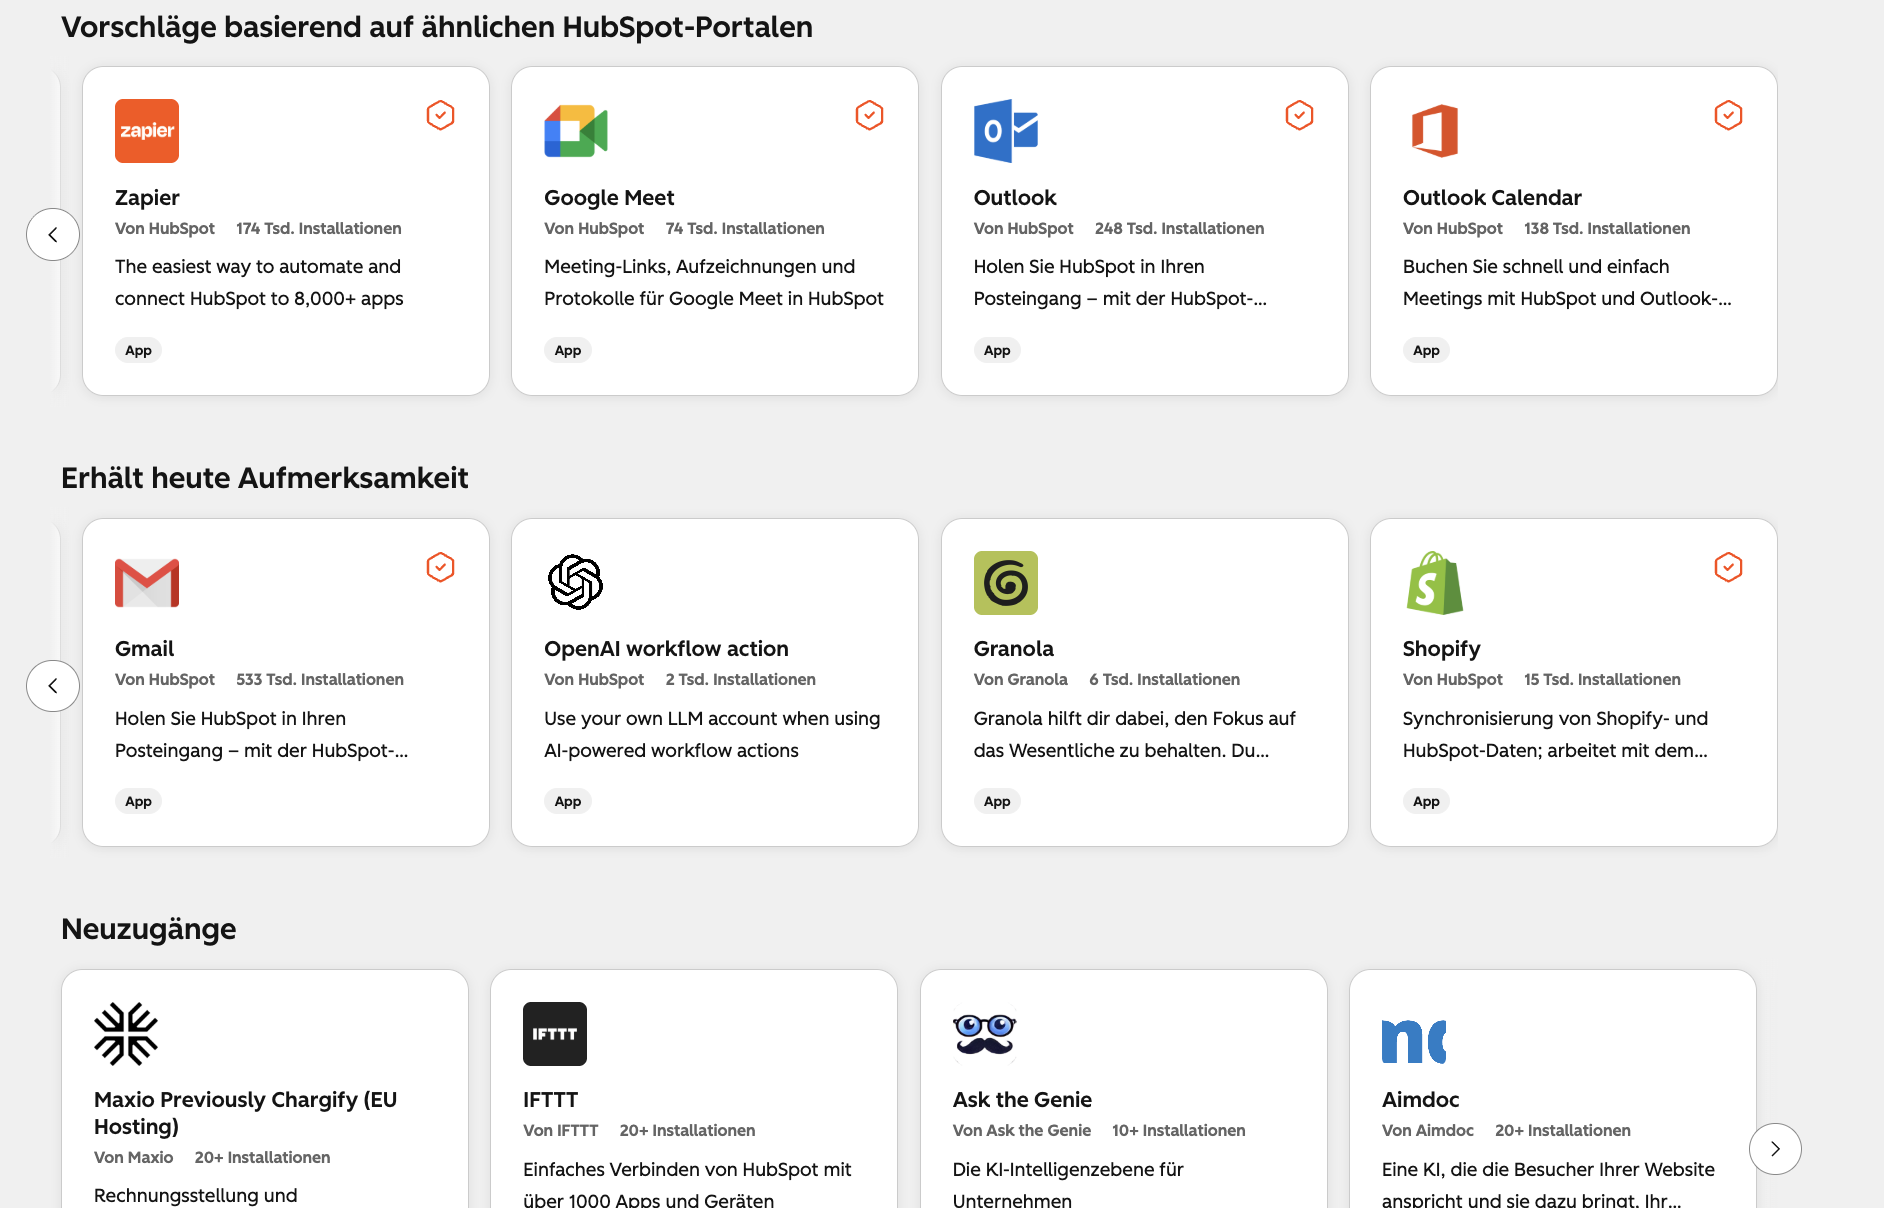Click App tag on Shopify card
1884x1208 pixels.
[x=1426, y=801]
